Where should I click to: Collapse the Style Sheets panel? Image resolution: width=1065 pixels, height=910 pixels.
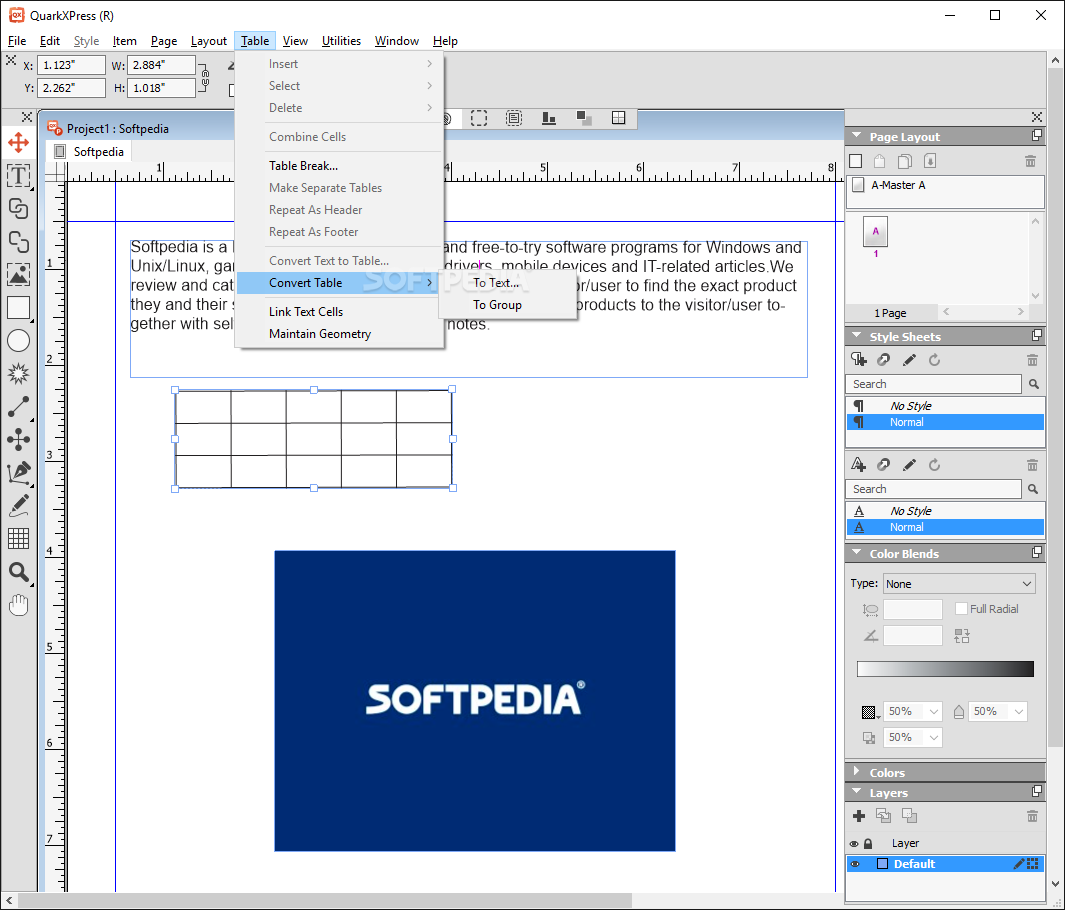coord(856,336)
